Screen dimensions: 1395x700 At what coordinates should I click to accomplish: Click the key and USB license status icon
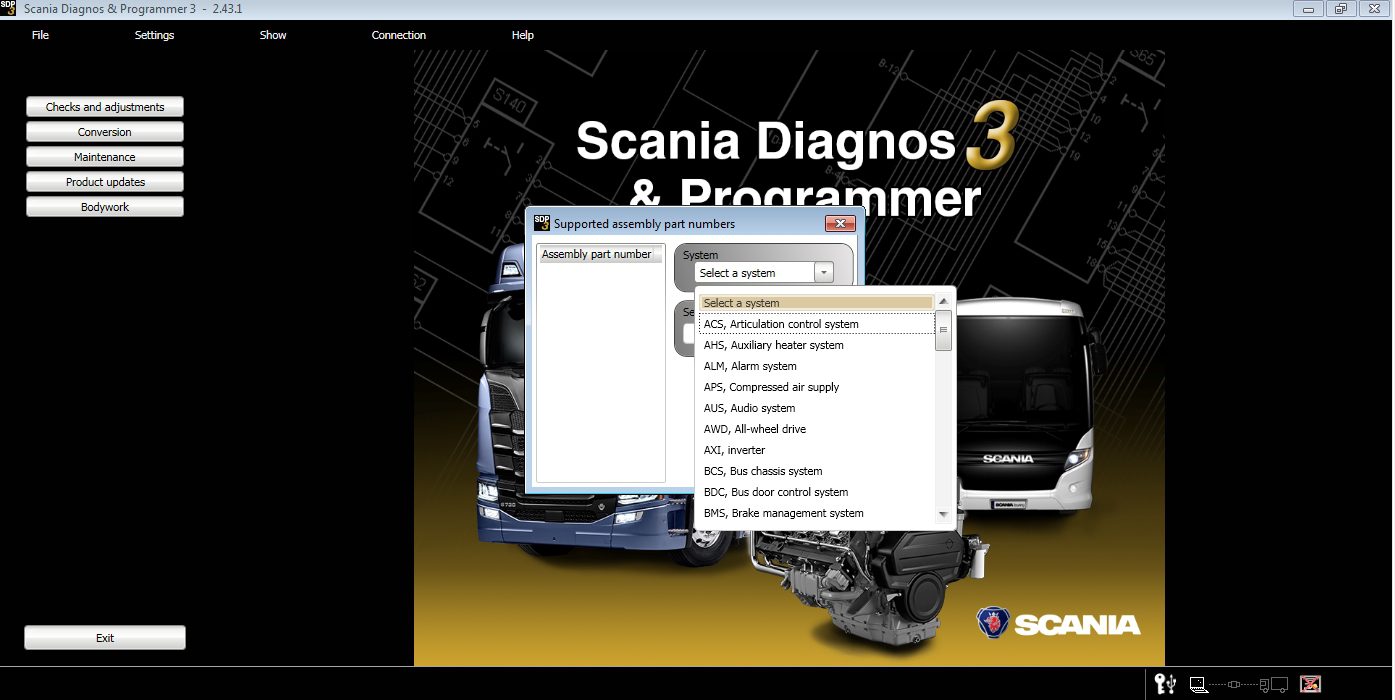(1163, 684)
